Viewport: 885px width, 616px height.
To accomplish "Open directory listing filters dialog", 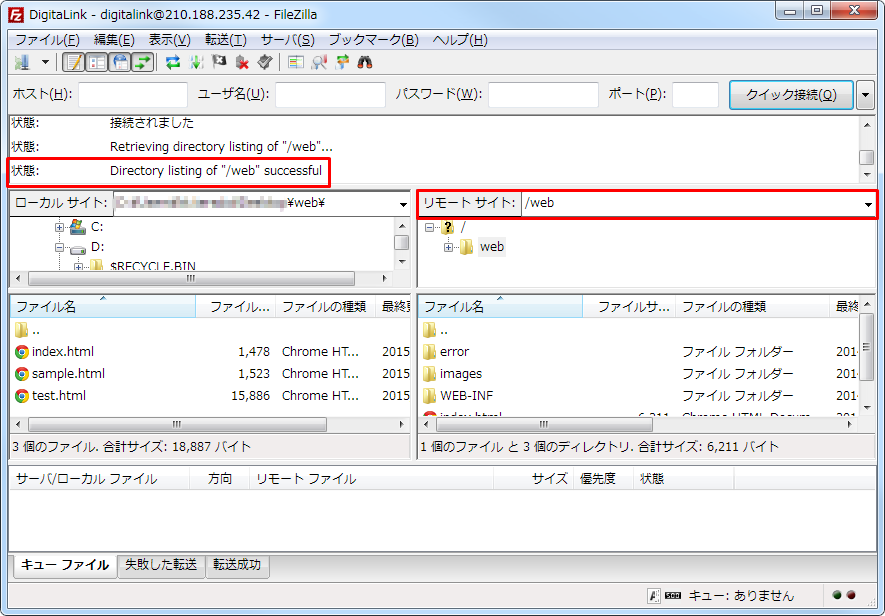I will tap(296, 62).
